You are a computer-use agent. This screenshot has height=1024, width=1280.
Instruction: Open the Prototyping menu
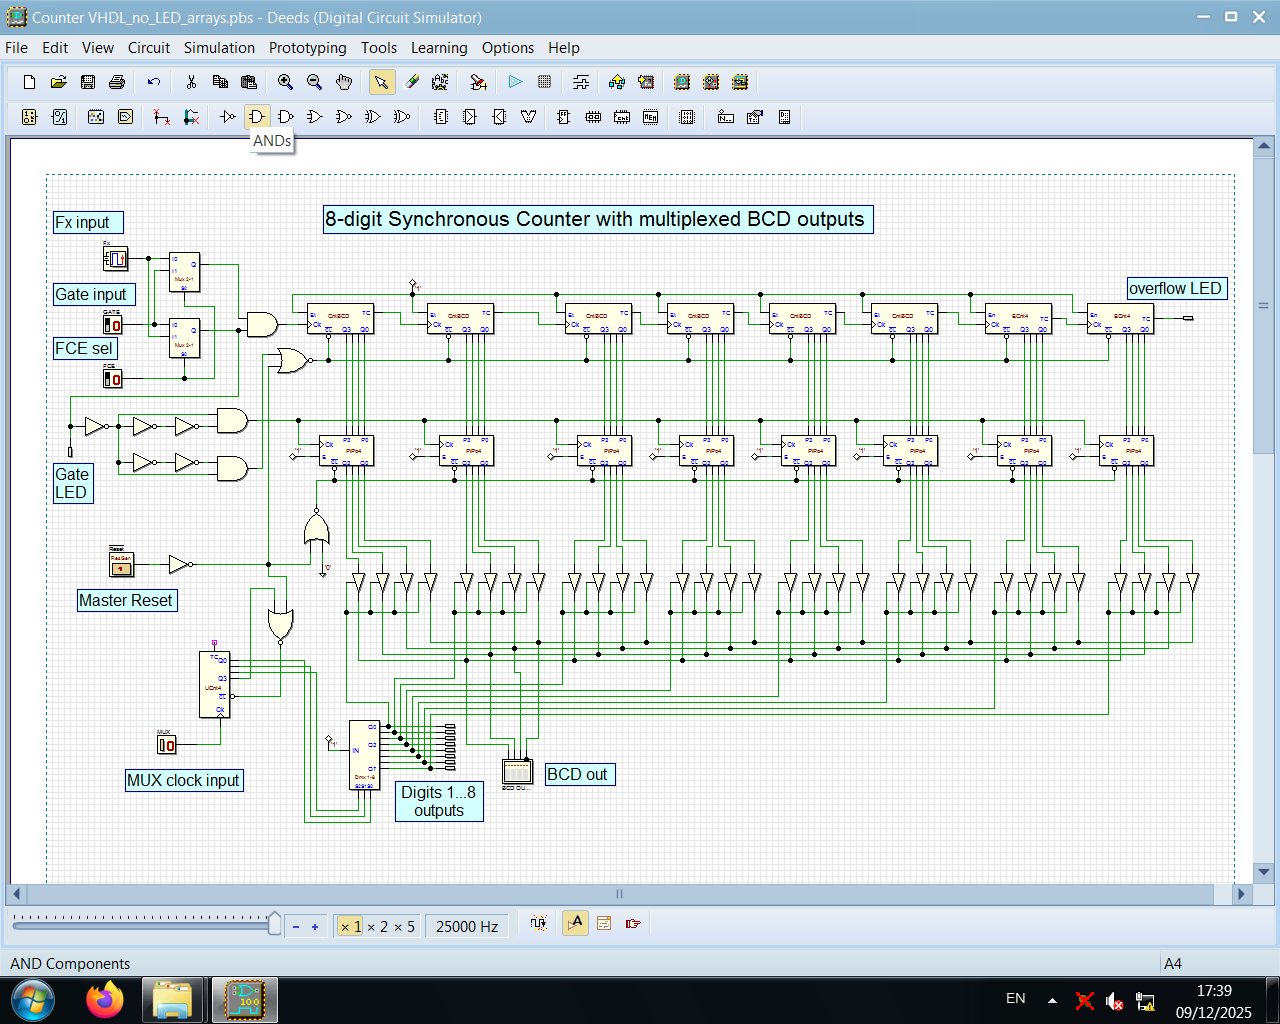308,47
